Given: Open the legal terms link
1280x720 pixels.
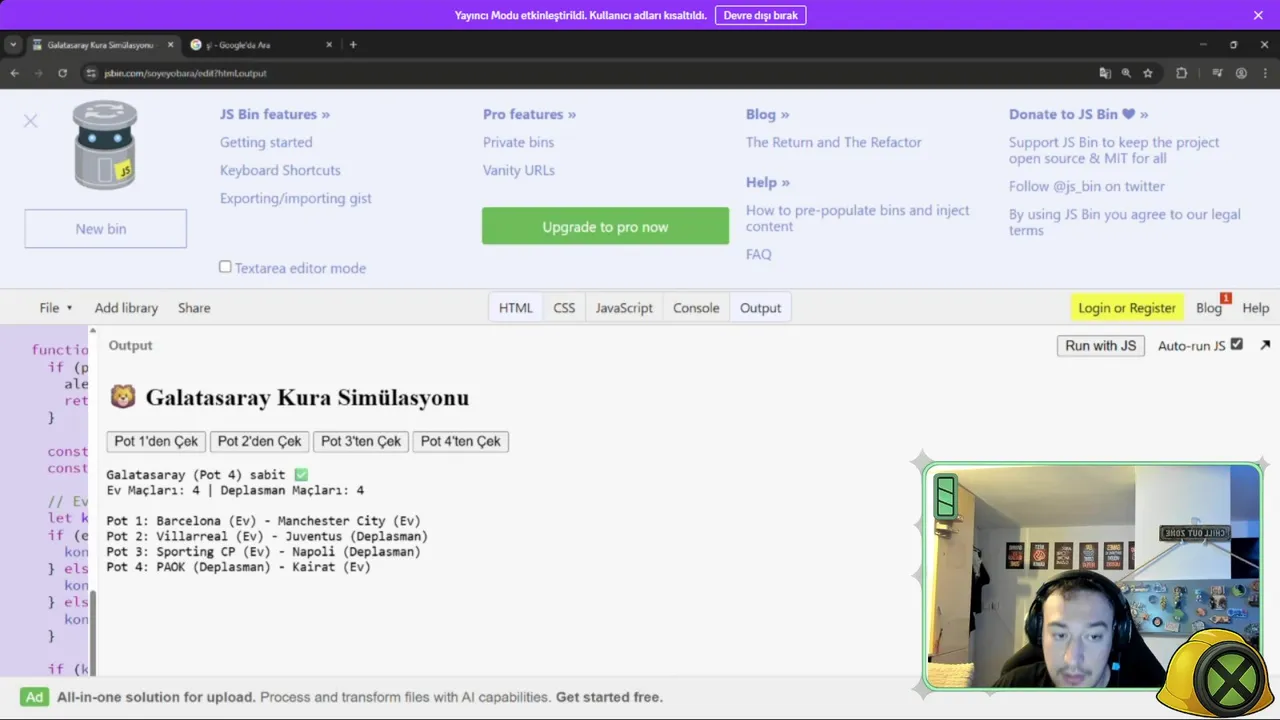Looking at the screenshot, I should (x=1125, y=222).
